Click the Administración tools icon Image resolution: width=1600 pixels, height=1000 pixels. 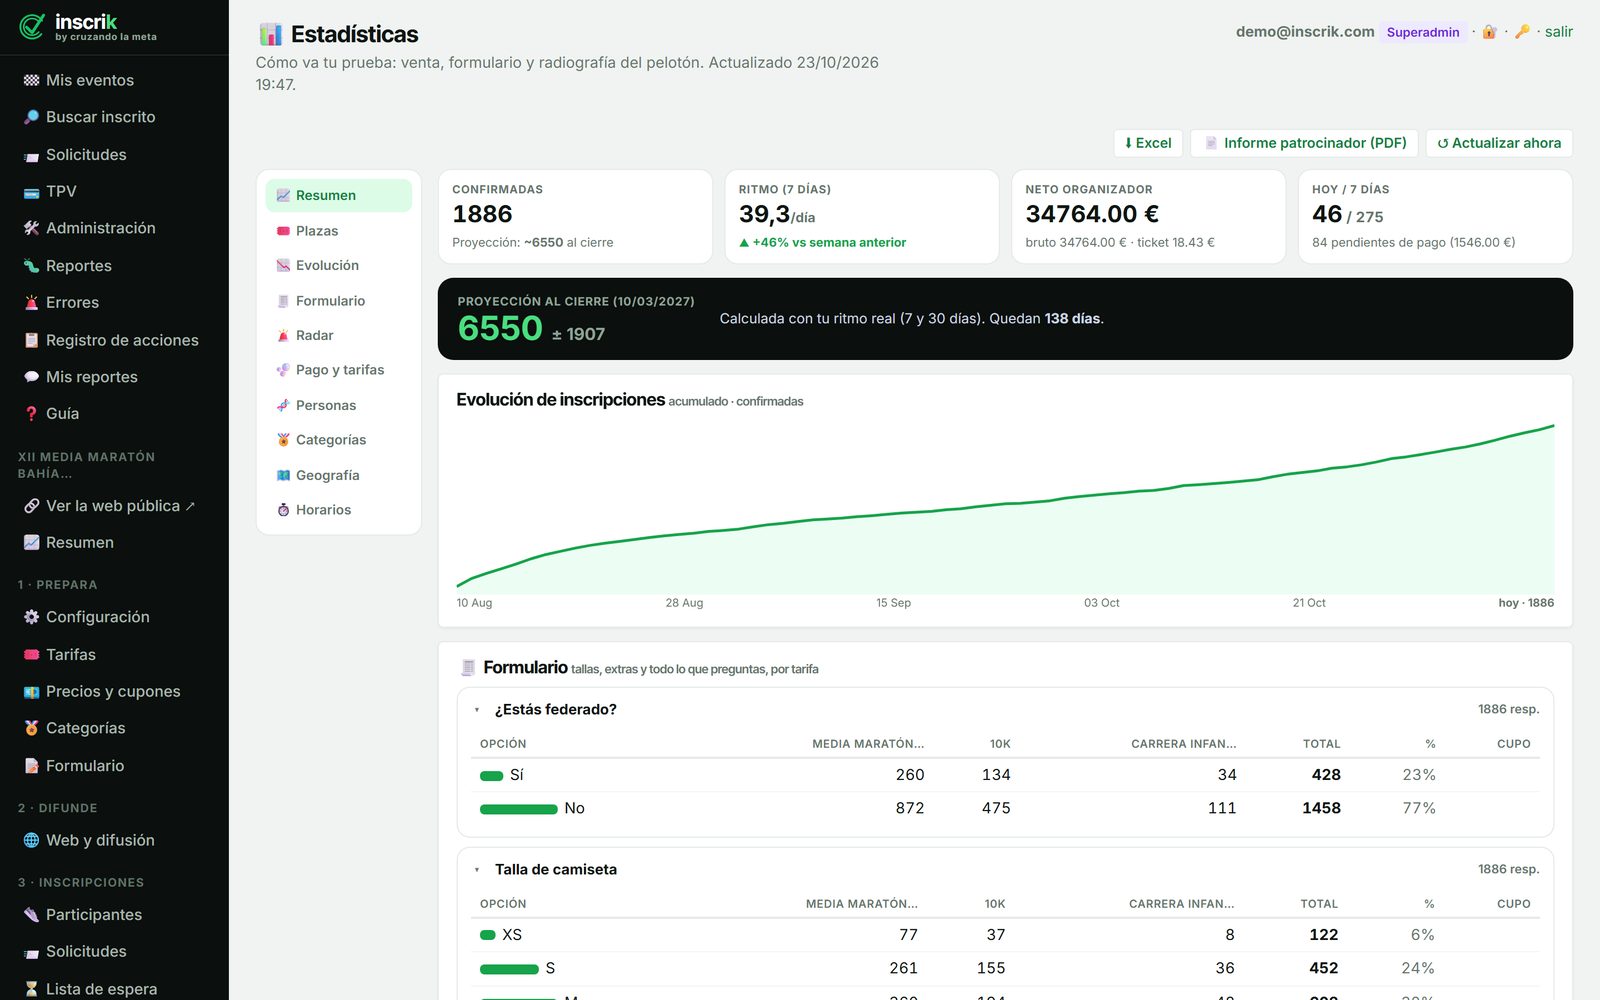32,228
